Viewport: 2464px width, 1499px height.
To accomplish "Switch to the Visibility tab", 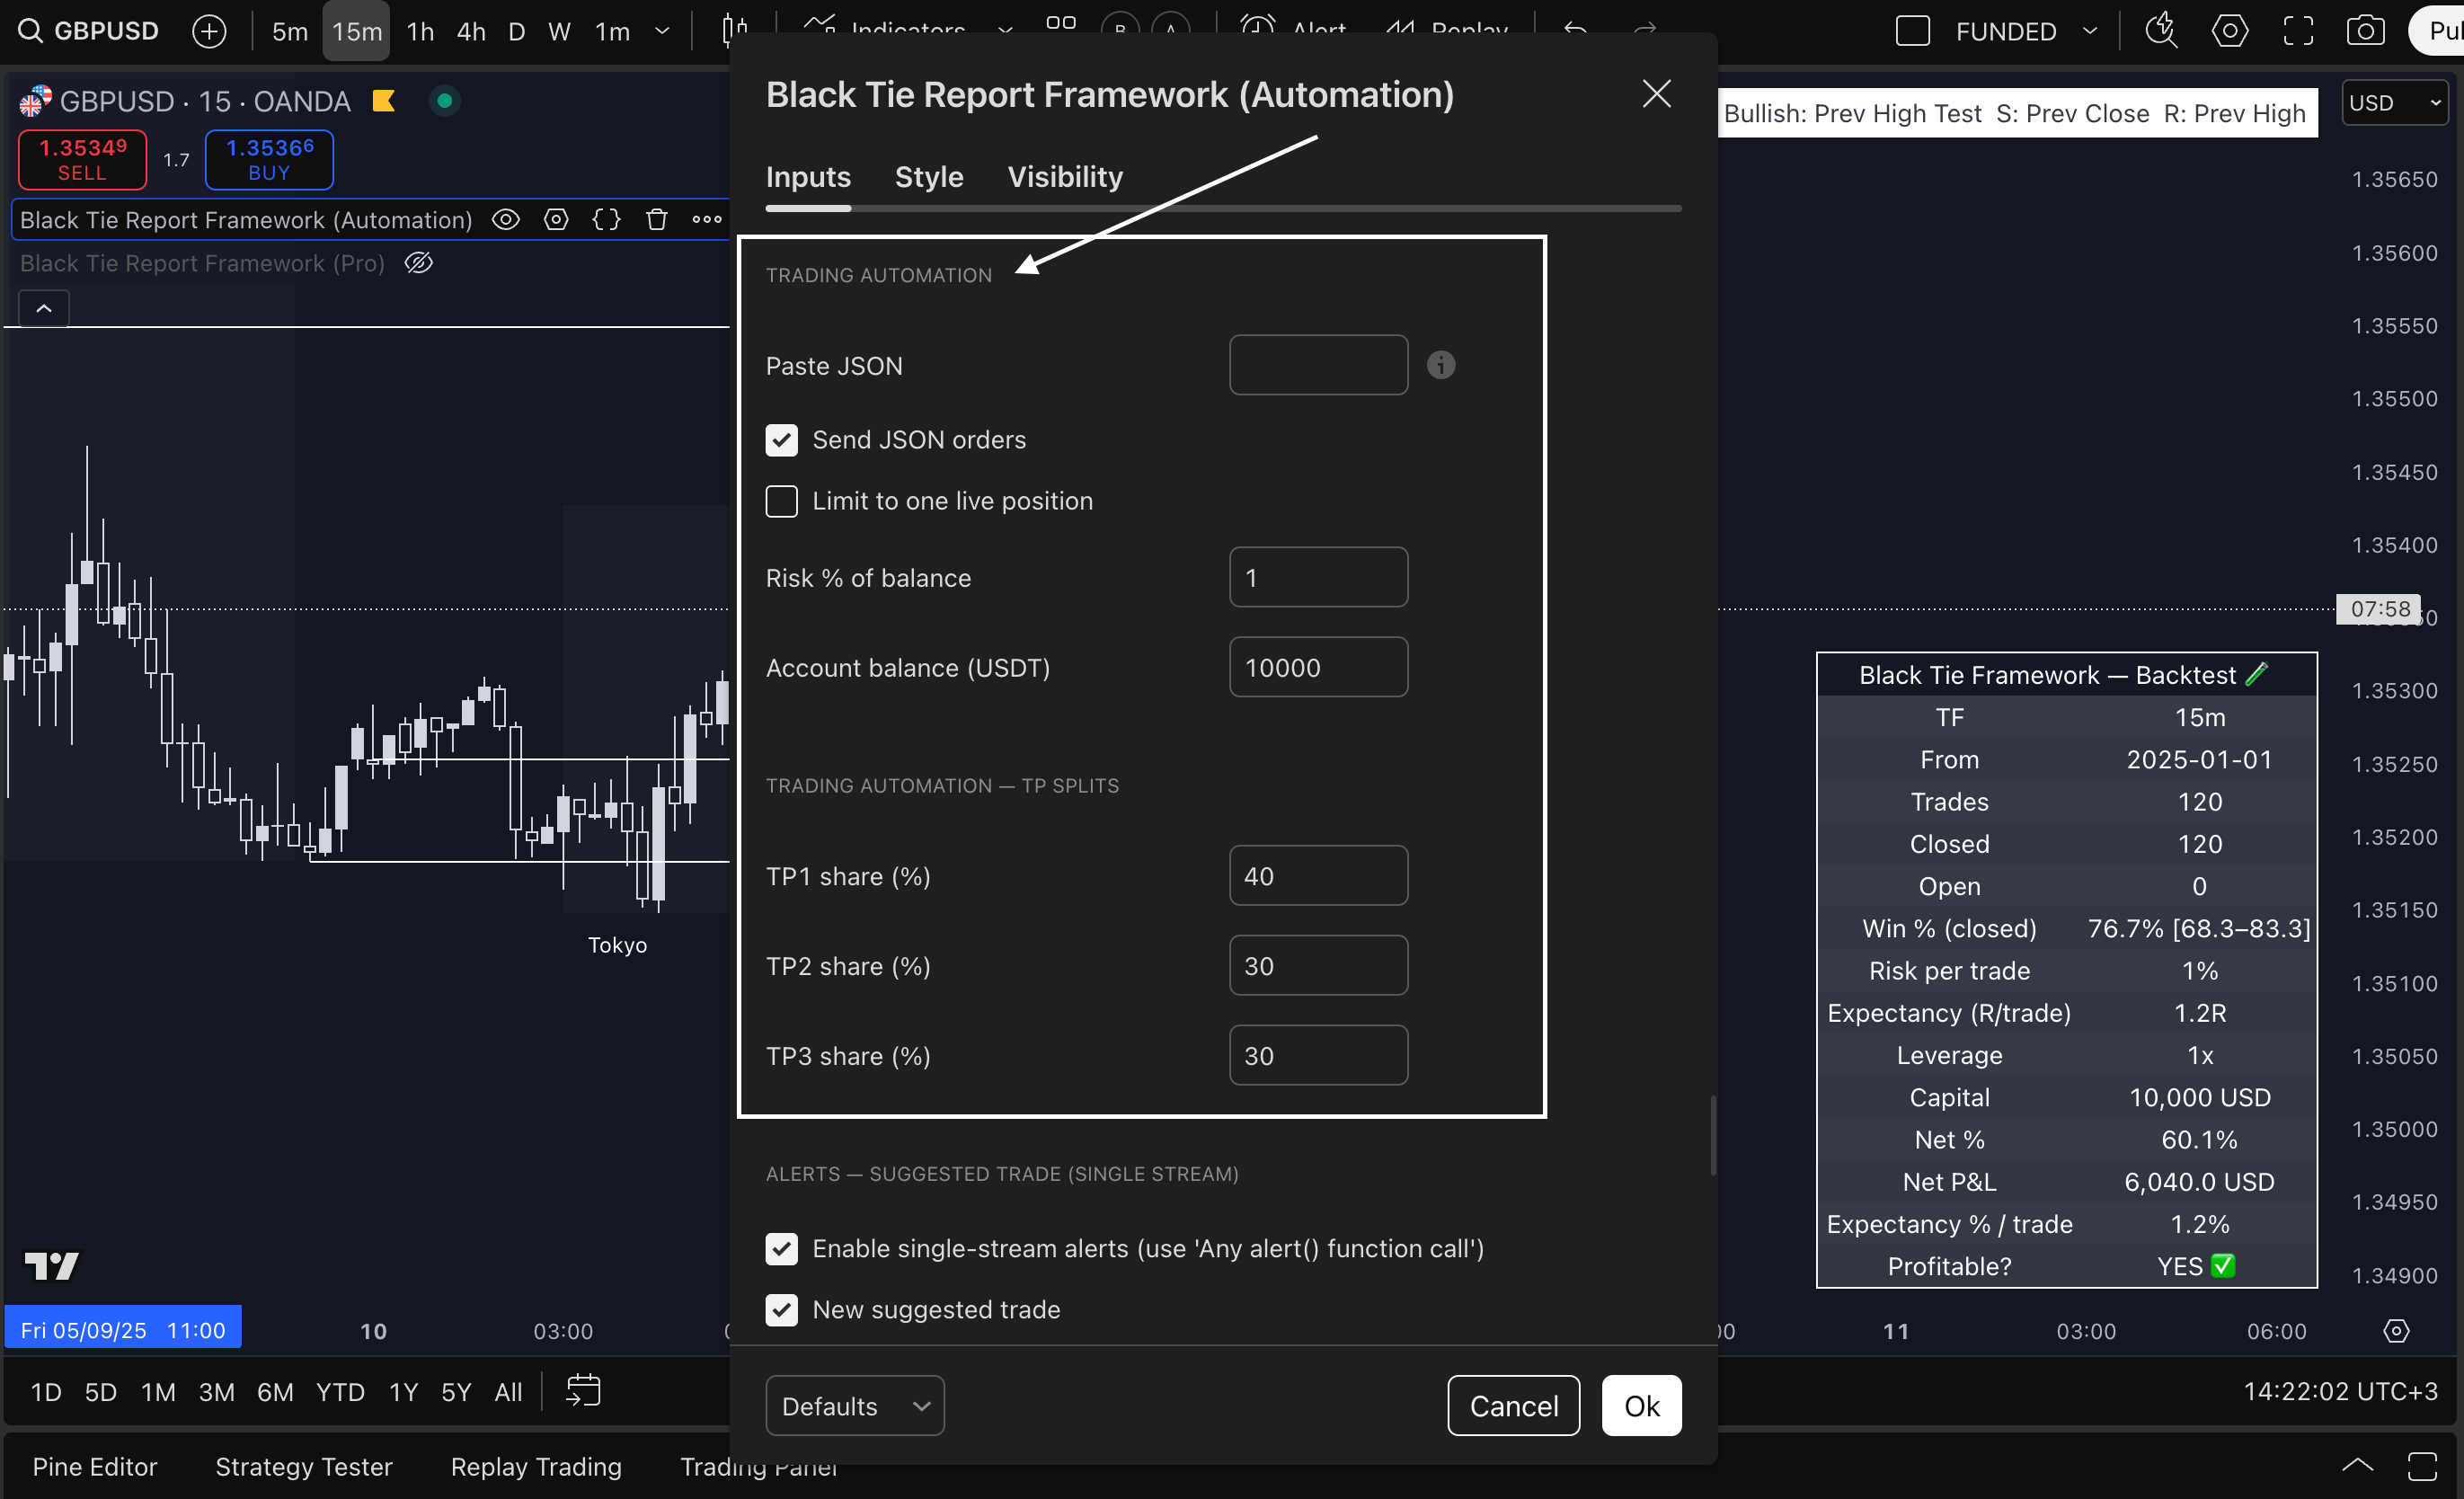I will coord(1064,177).
